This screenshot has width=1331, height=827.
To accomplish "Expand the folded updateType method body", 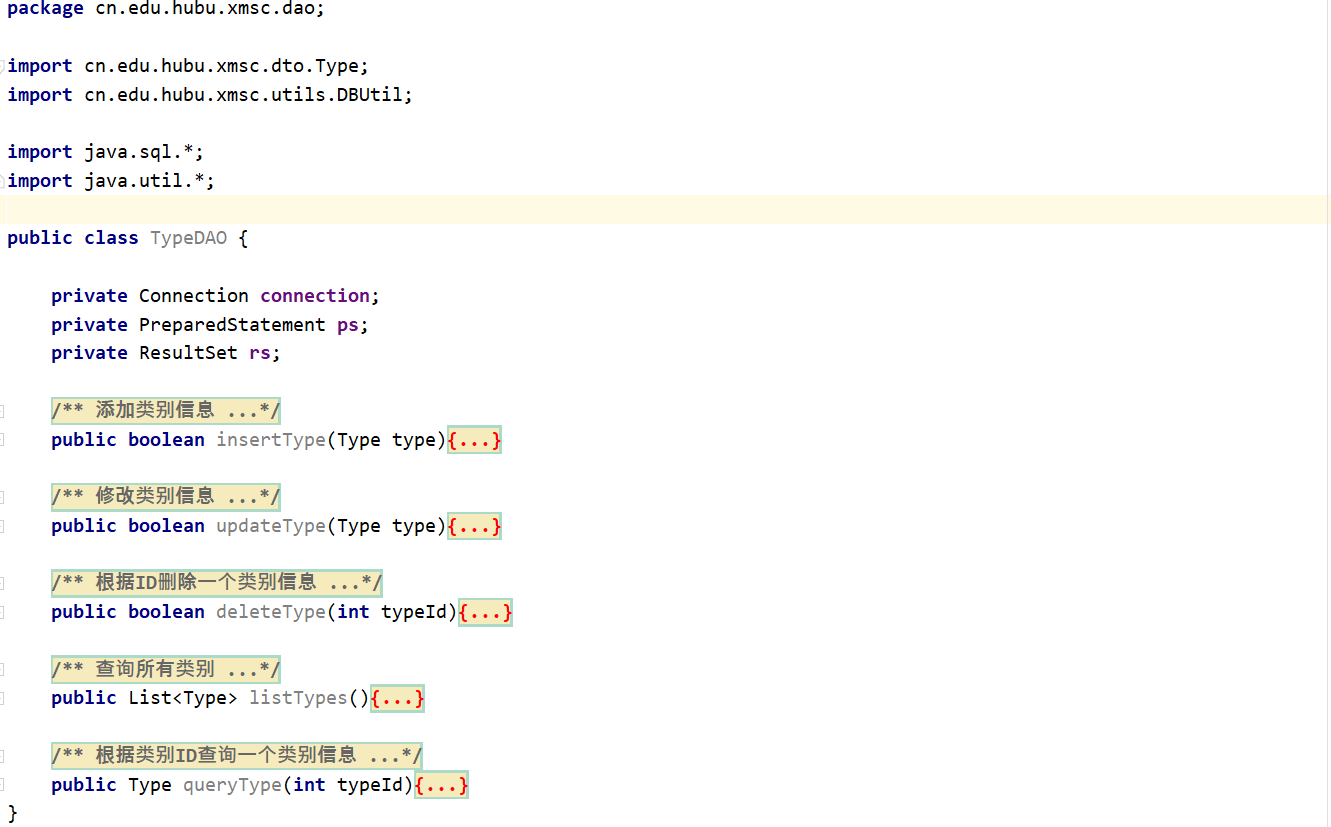I will tap(474, 526).
